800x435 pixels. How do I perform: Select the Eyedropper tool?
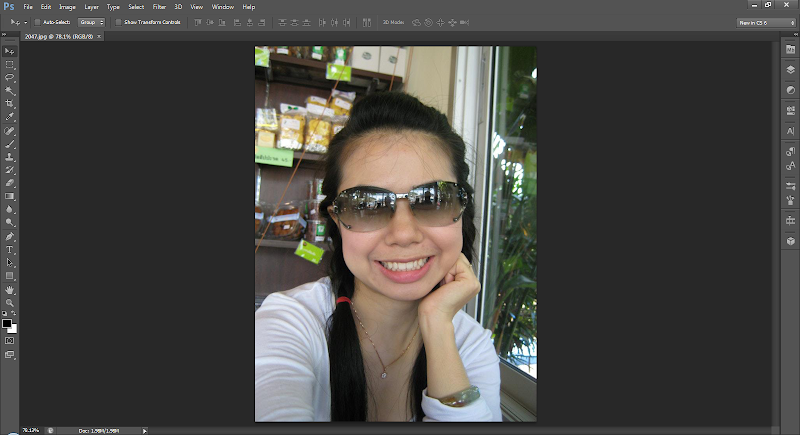pyautogui.click(x=10, y=117)
